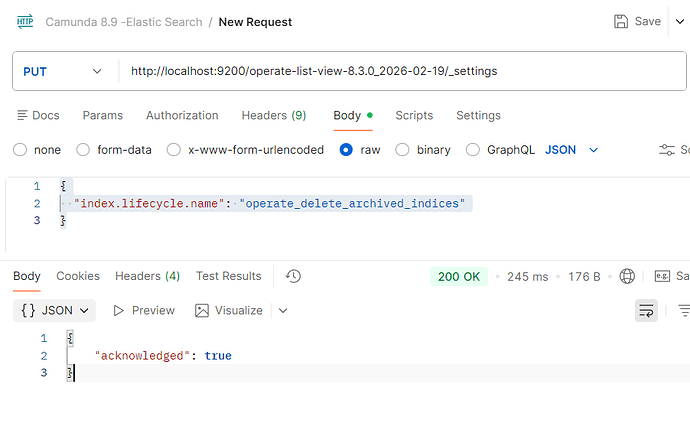Image resolution: width=690 pixels, height=423 pixels.
Task: Toggle word wrap in response
Action: coord(647,311)
